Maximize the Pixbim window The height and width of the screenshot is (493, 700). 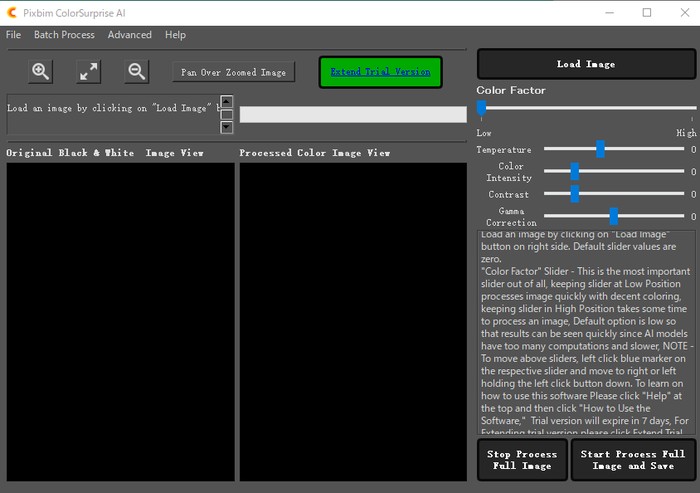646,13
